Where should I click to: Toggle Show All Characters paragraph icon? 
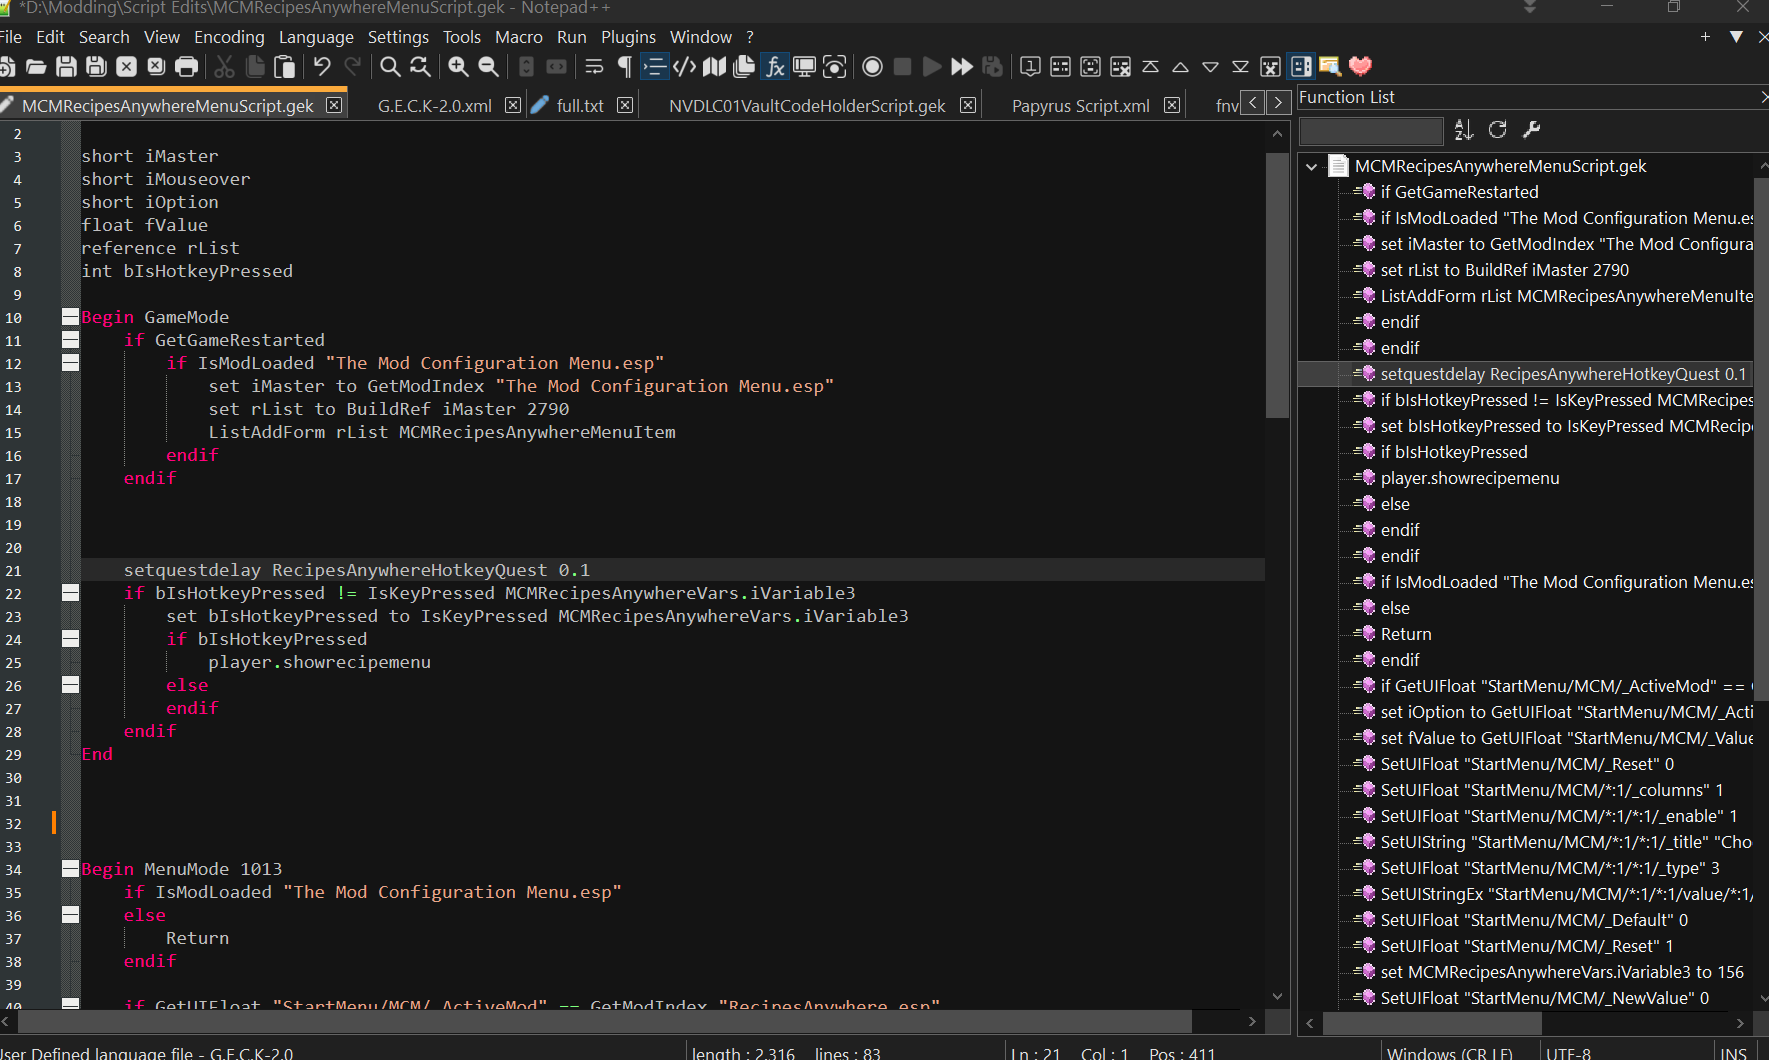(624, 67)
